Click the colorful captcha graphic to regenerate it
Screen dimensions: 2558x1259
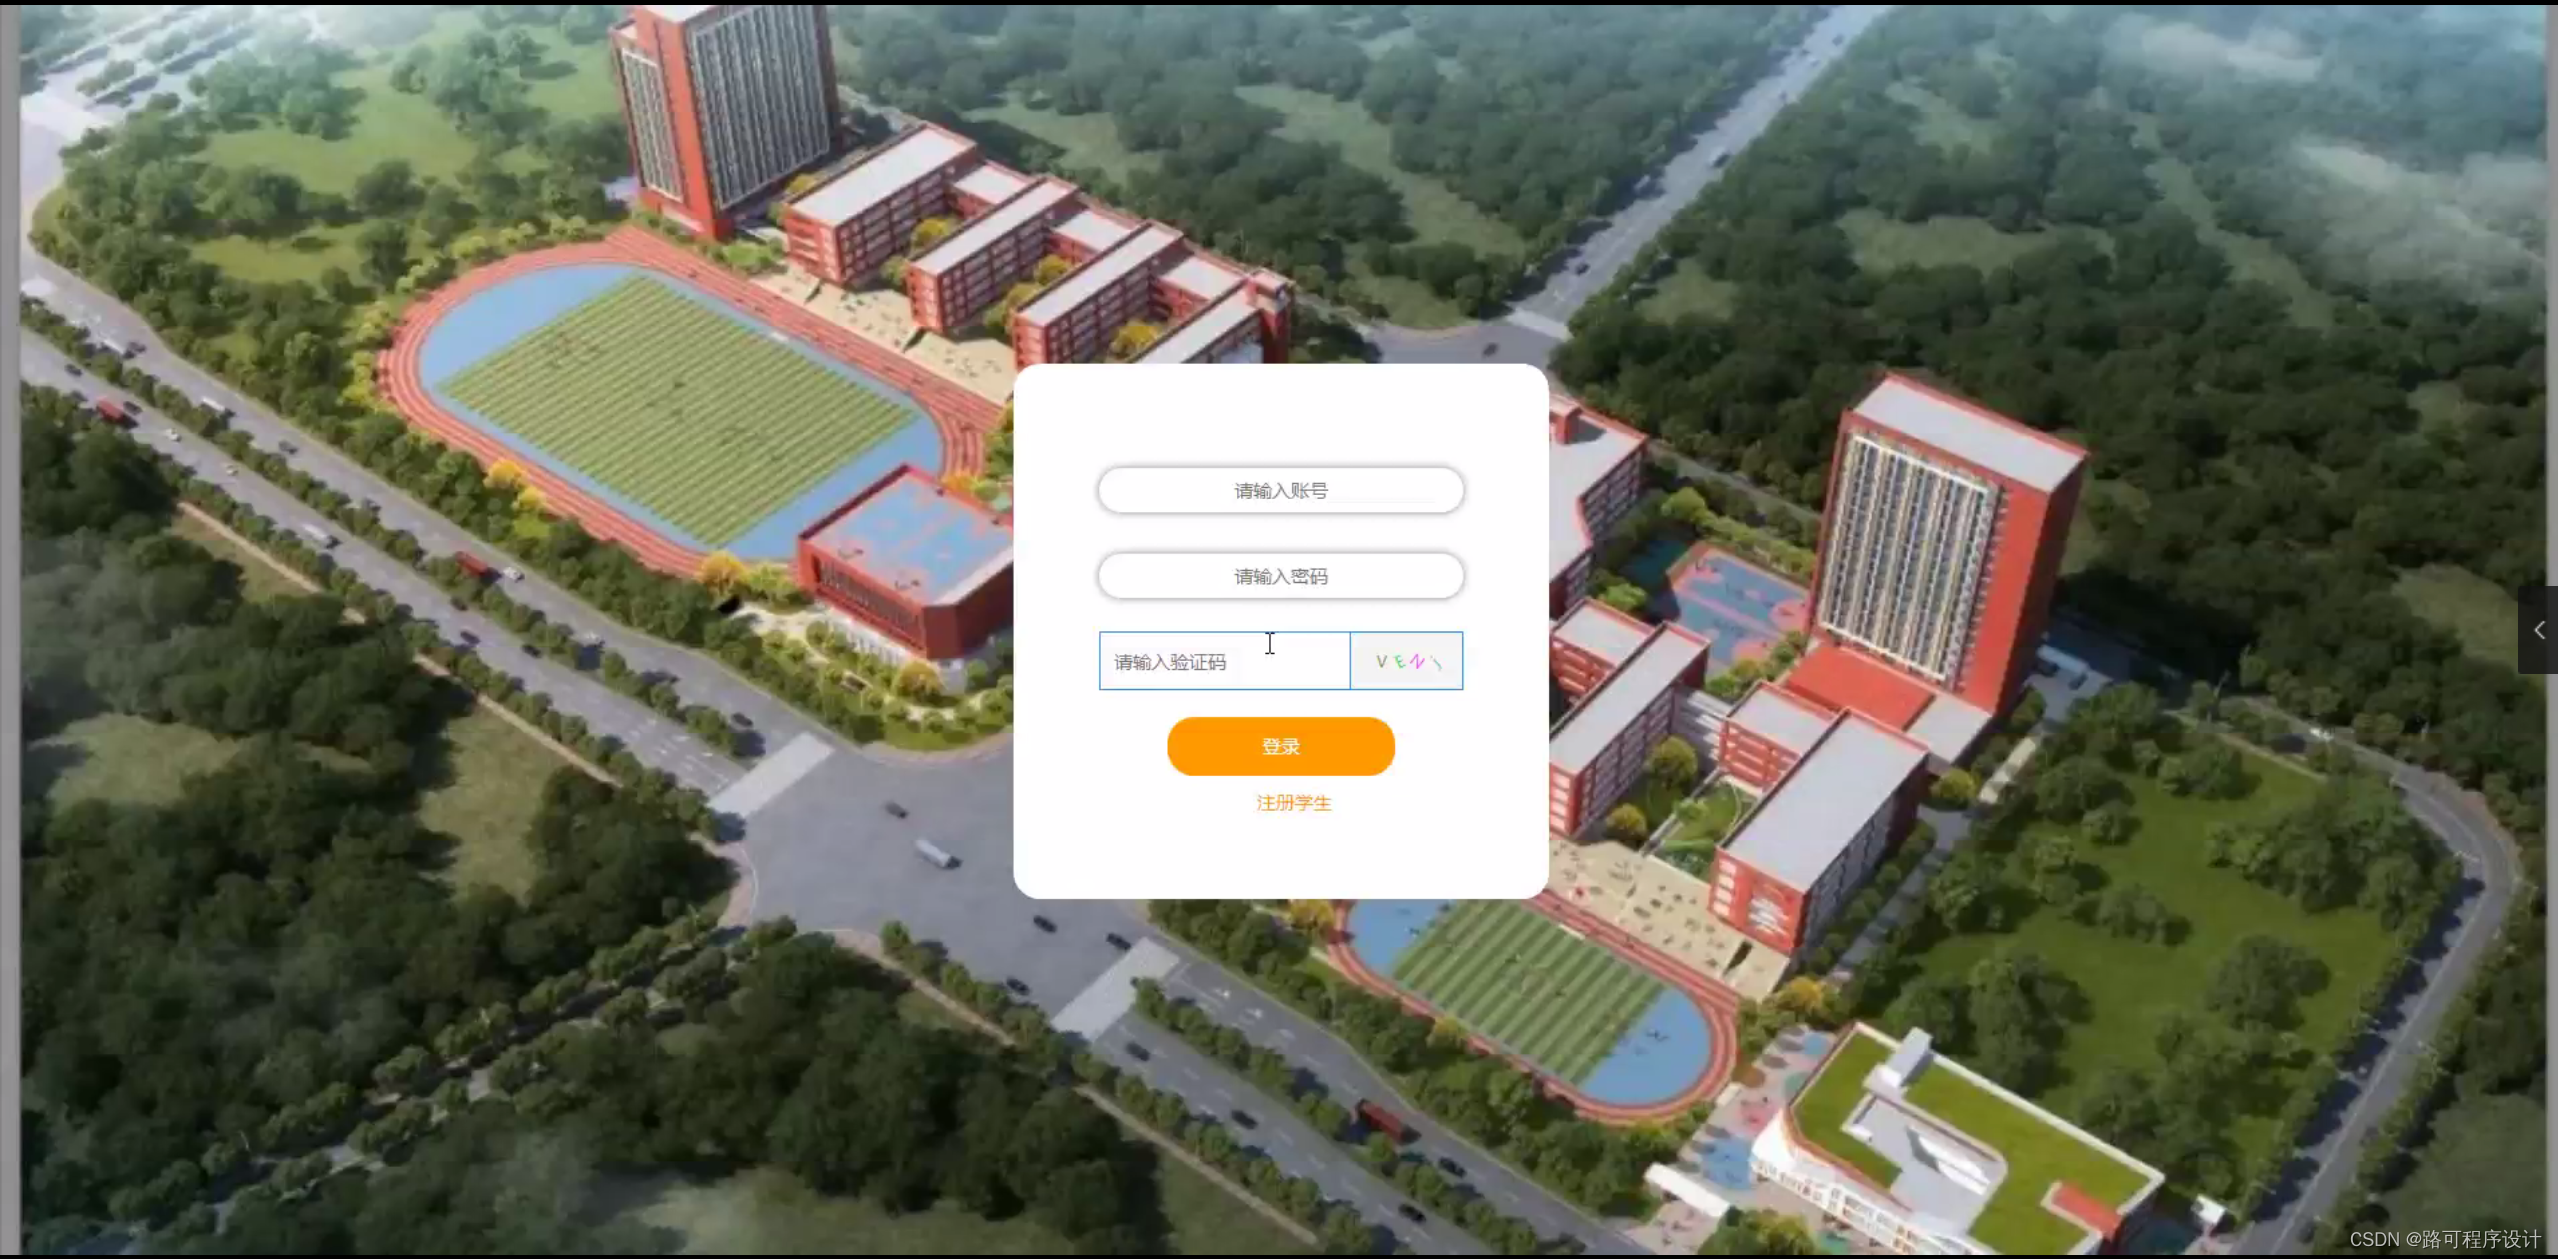tap(1406, 660)
